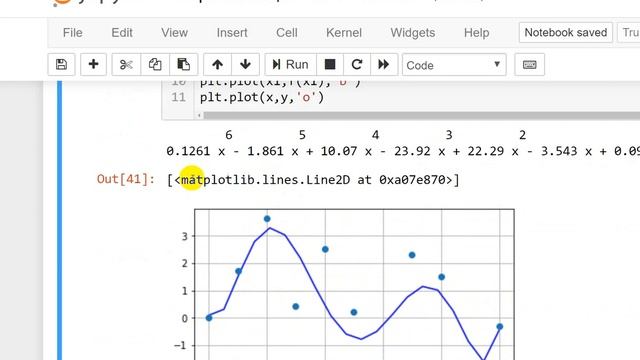The width and height of the screenshot is (640, 360).
Task: Open the command palette keyboard icon
Action: coord(529,64)
